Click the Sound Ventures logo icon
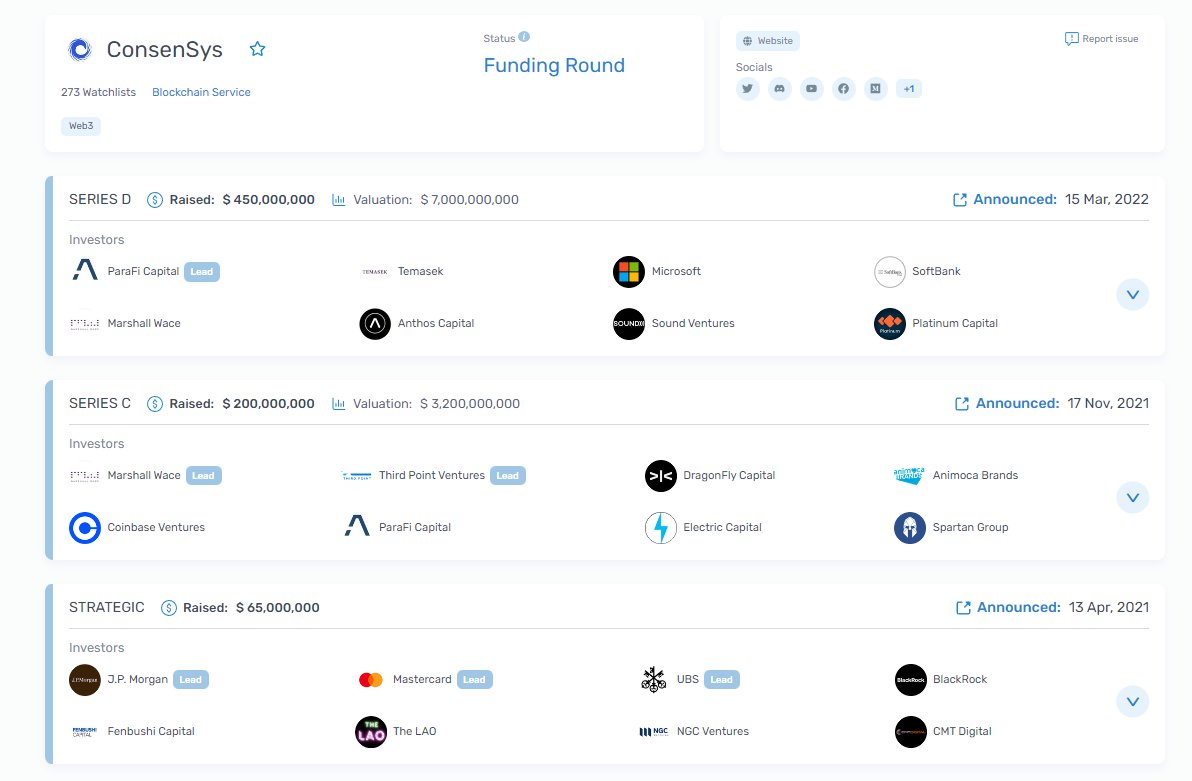The image size is (1192, 781). pos(629,324)
